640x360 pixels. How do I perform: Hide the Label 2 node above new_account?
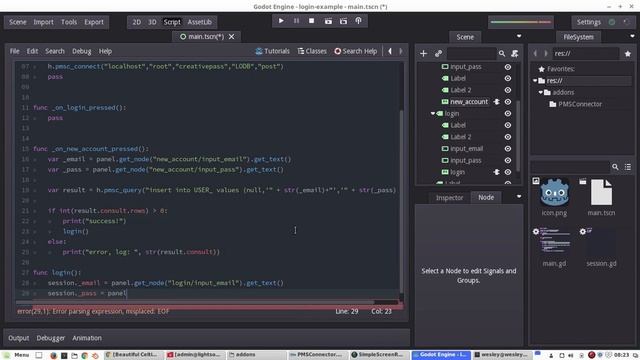coord(508,90)
